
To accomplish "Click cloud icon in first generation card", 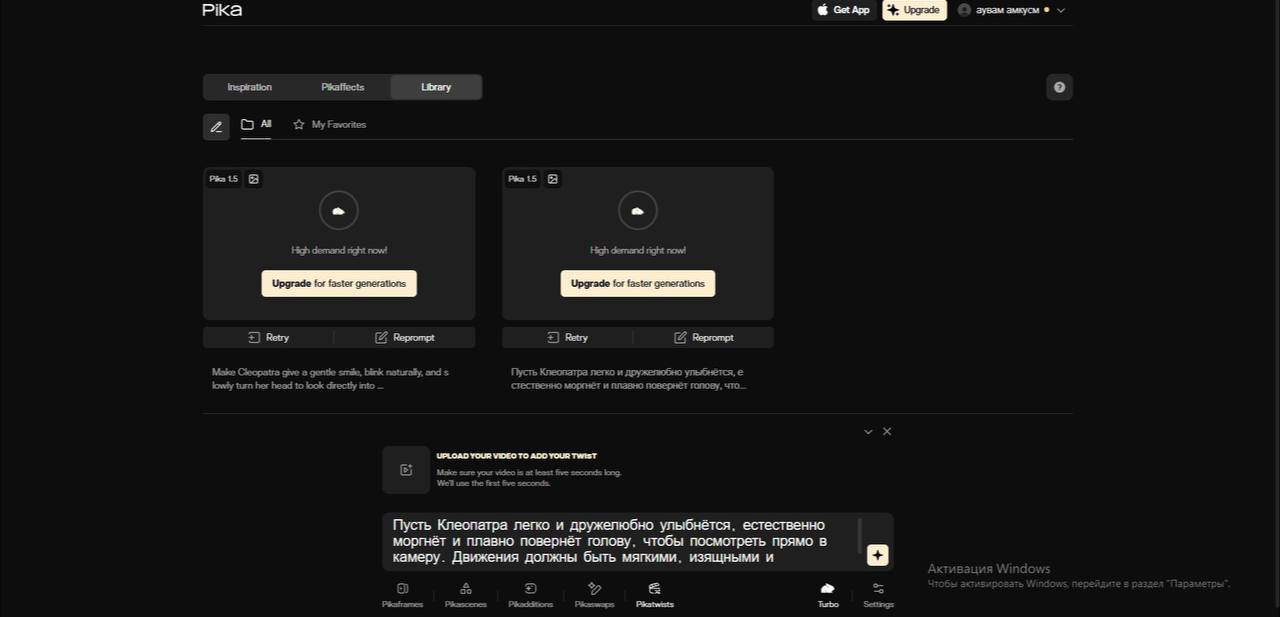I will [339, 211].
